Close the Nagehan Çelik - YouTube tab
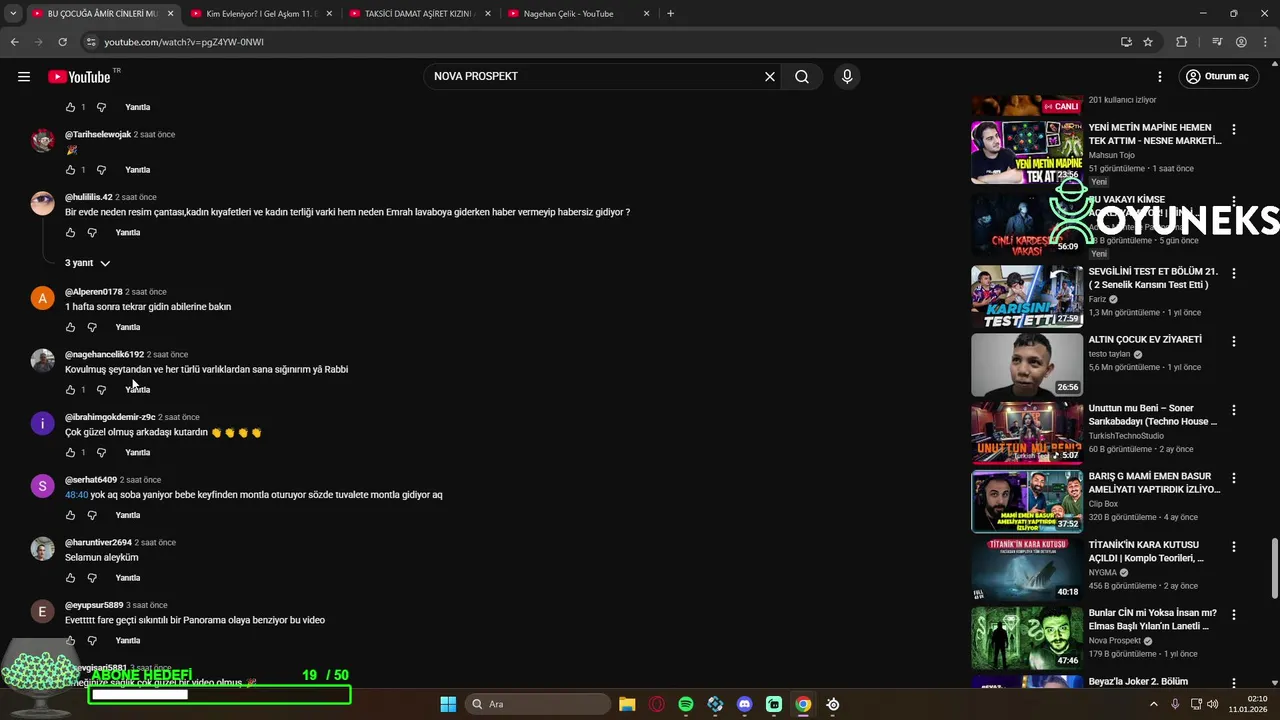 [646, 14]
